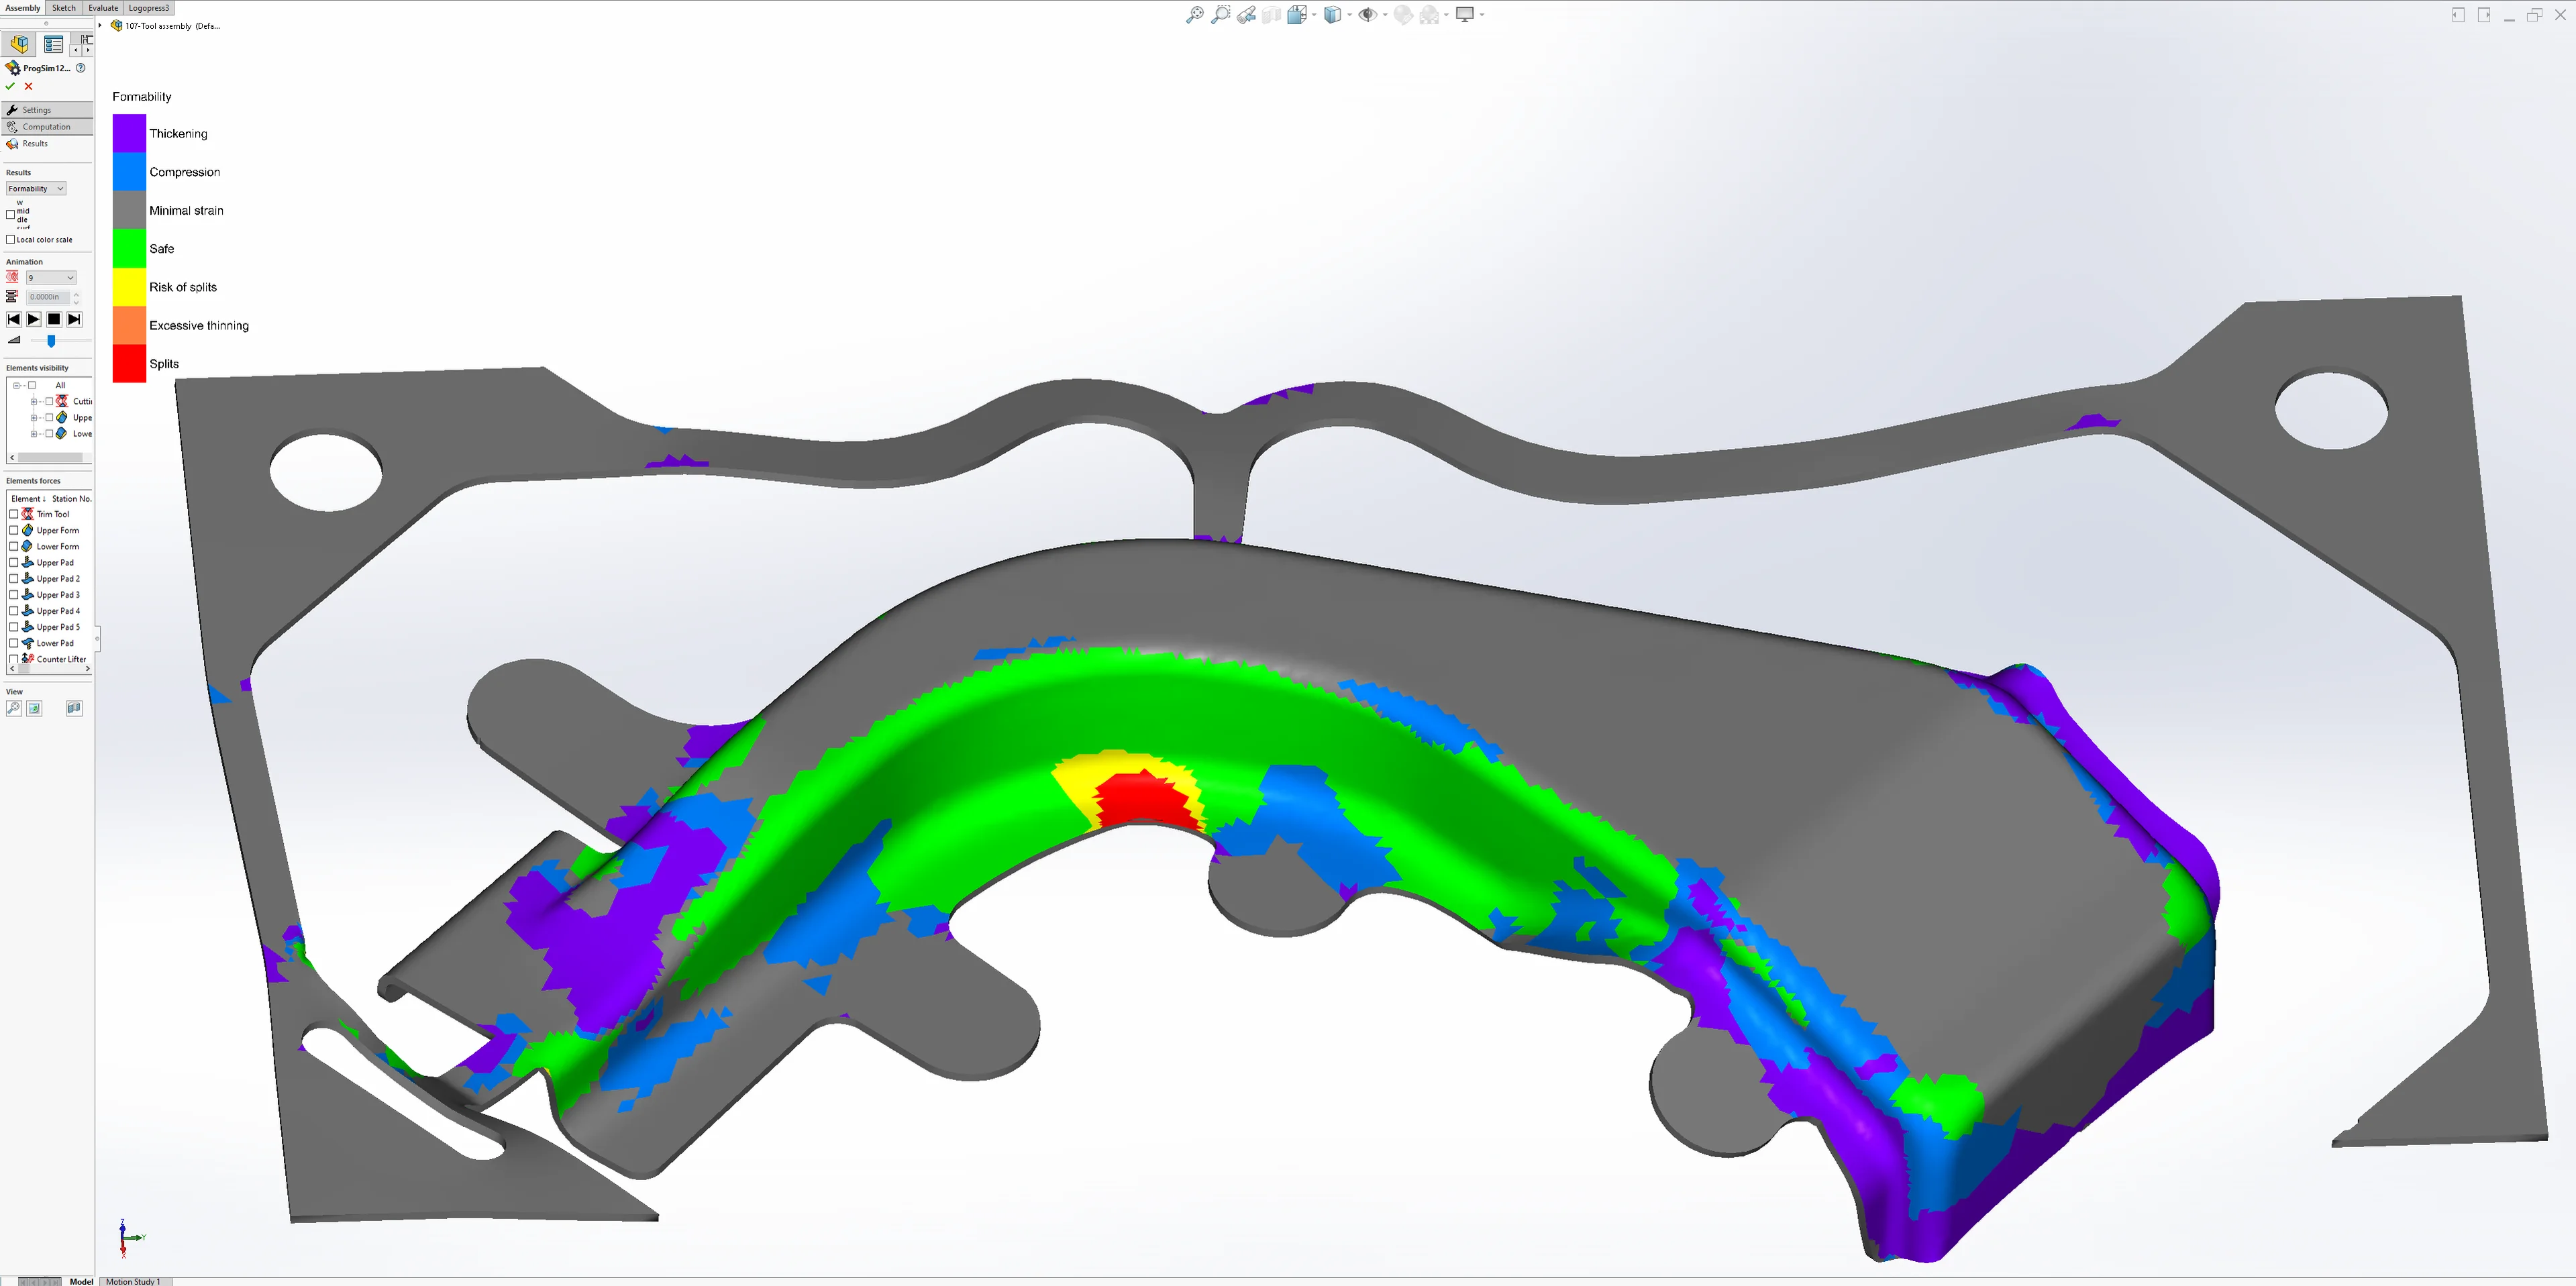
Task: Click Zoom to Fit in the view toolbar
Action: click(1194, 15)
